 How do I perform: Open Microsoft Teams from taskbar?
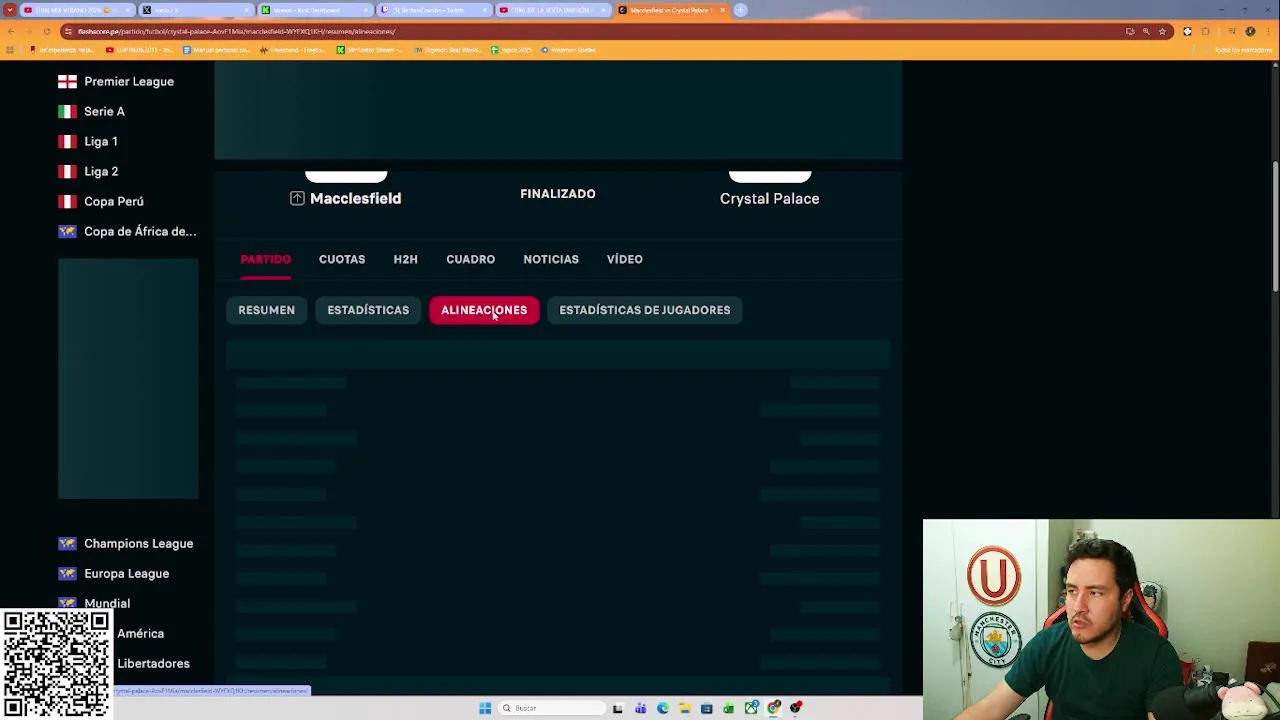pos(640,708)
